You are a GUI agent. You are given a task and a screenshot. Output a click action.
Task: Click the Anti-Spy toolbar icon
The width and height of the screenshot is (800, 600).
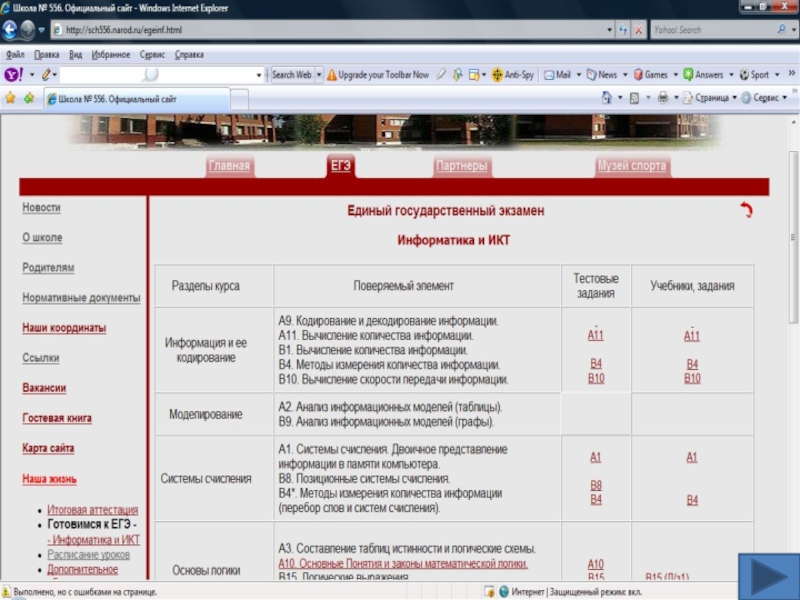tap(513, 75)
